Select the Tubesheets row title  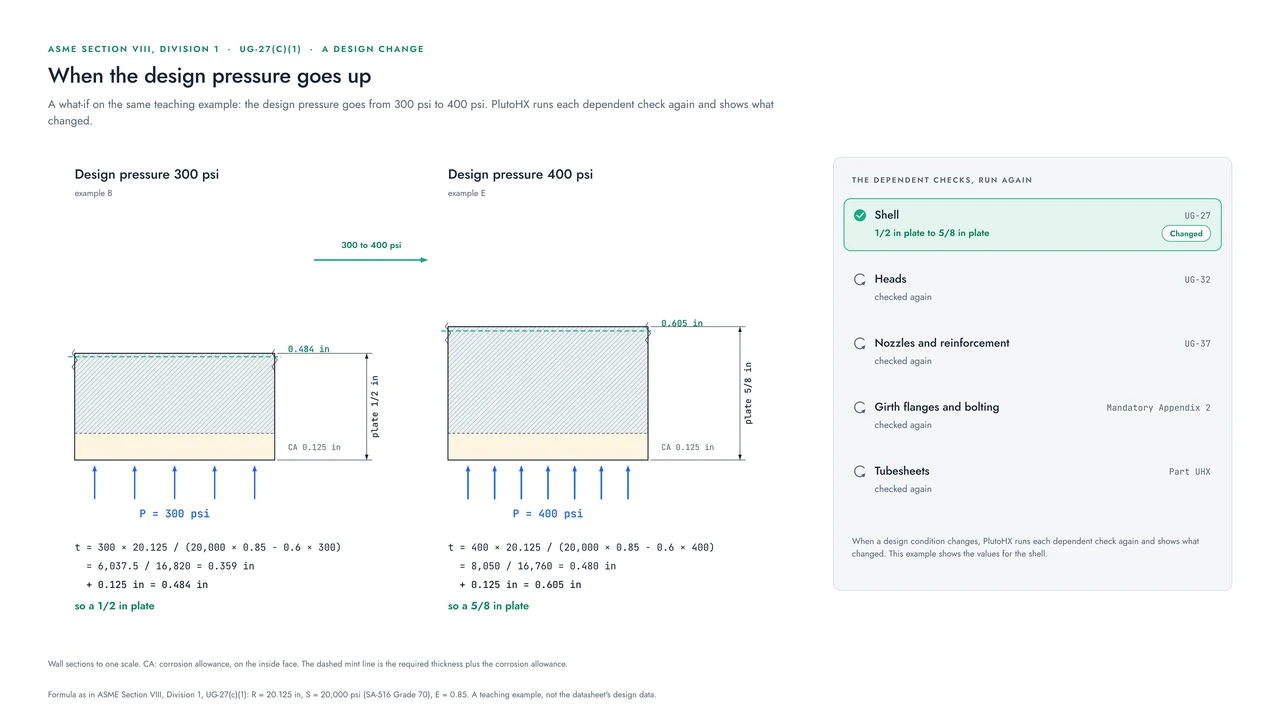[901, 471]
